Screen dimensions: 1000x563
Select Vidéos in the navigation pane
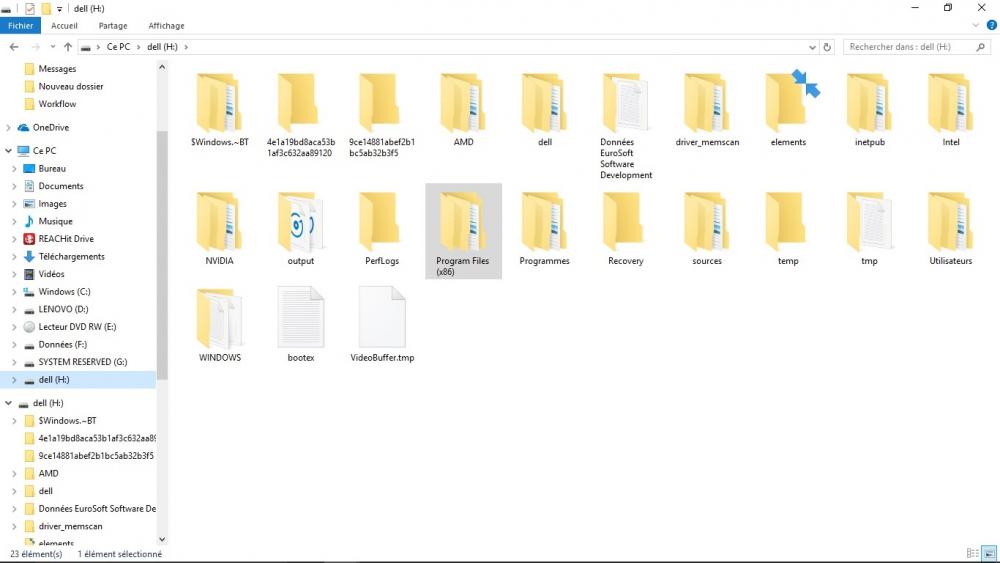[51, 274]
